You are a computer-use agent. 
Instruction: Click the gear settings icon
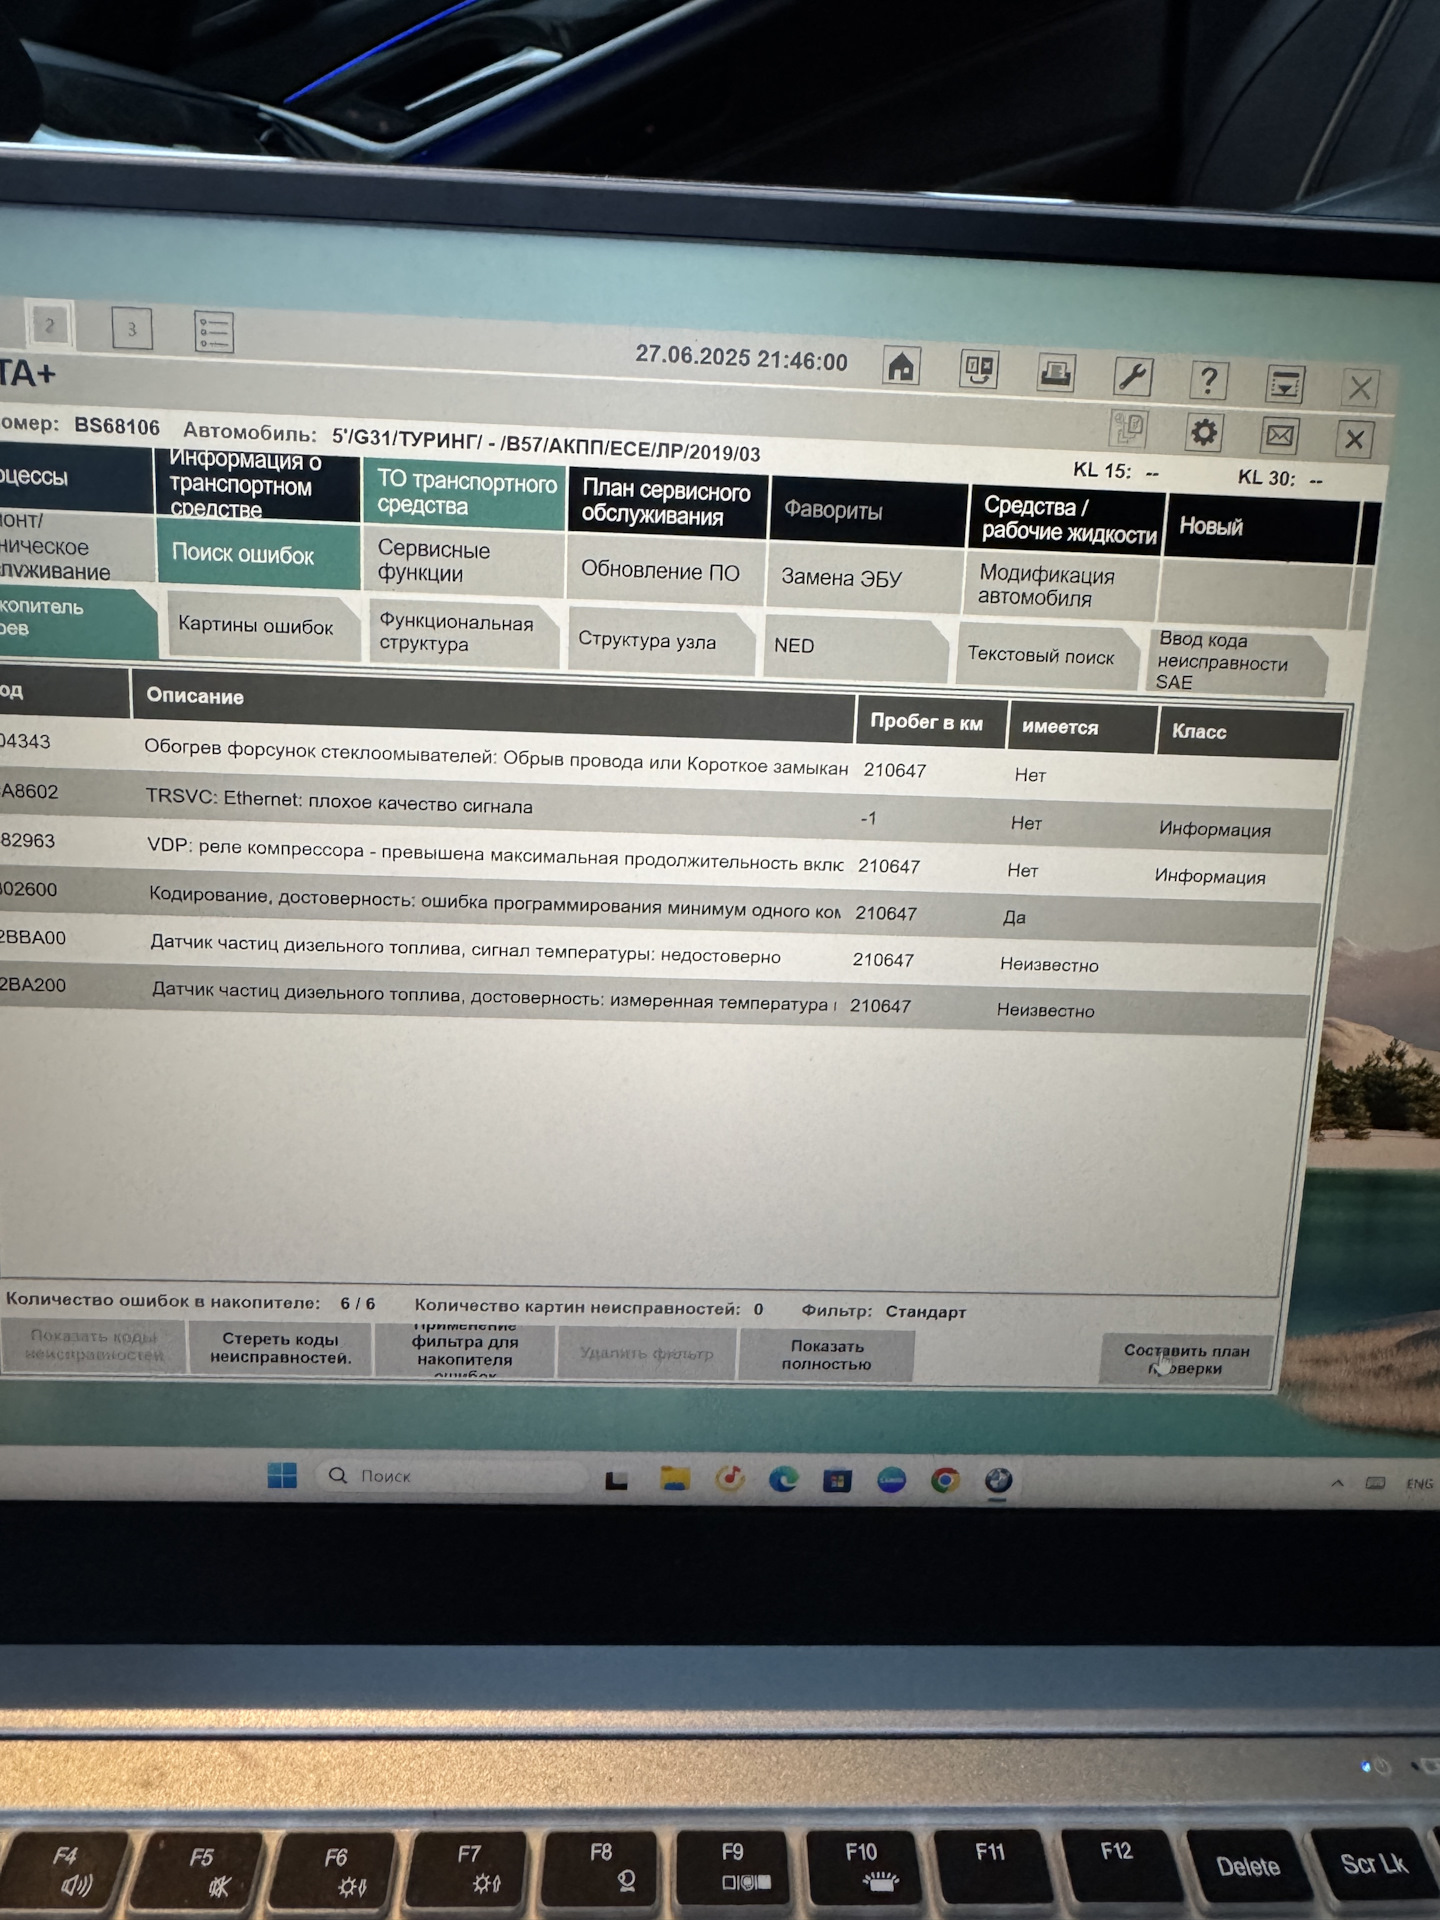(x=1203, y=433)
